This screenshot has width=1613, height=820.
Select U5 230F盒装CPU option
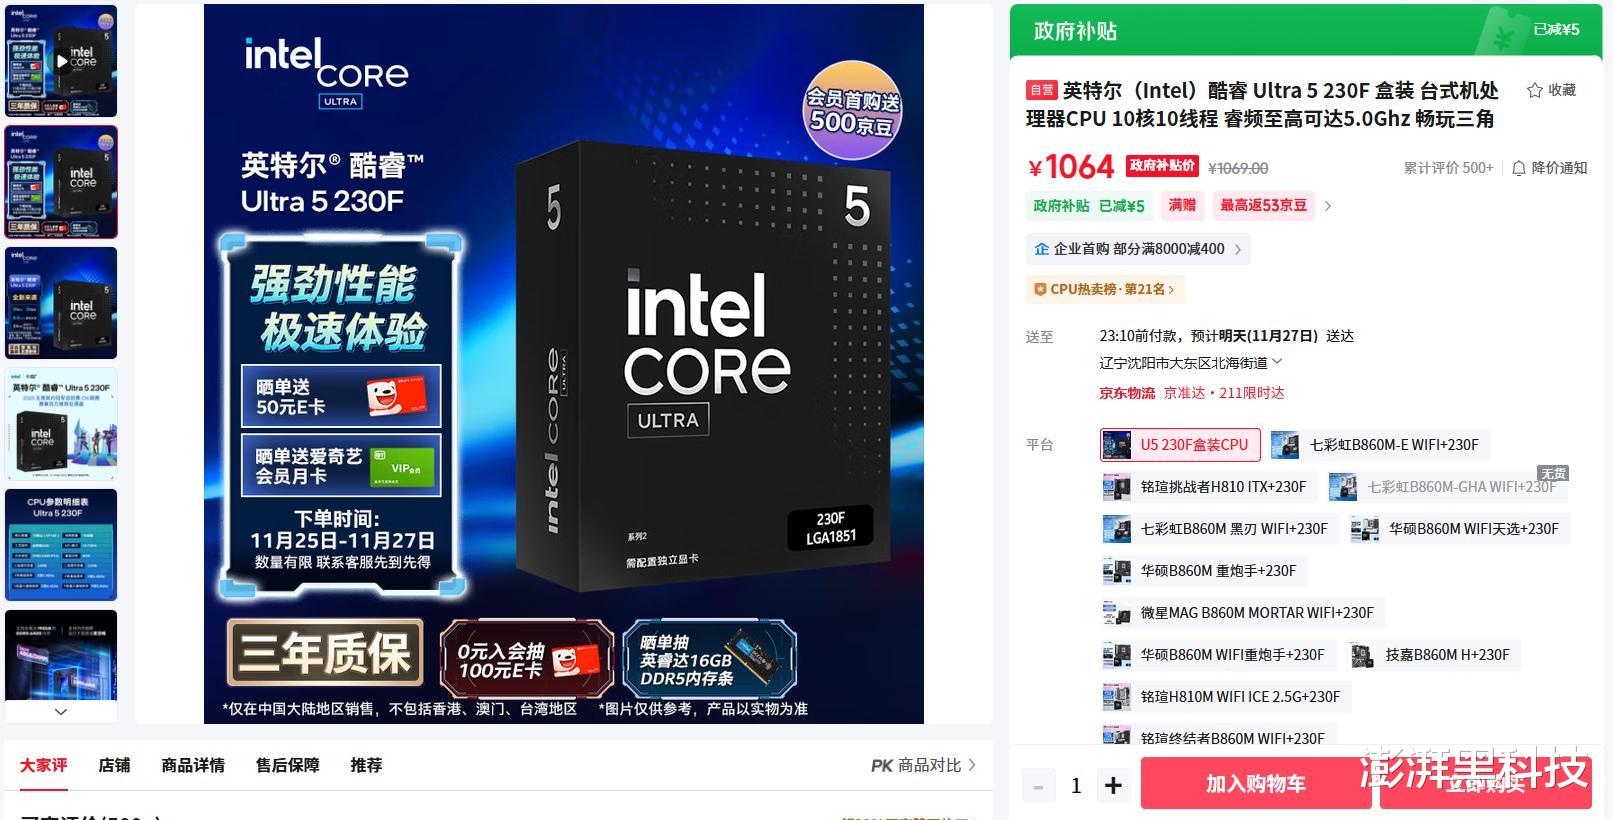pos(1180,445)
